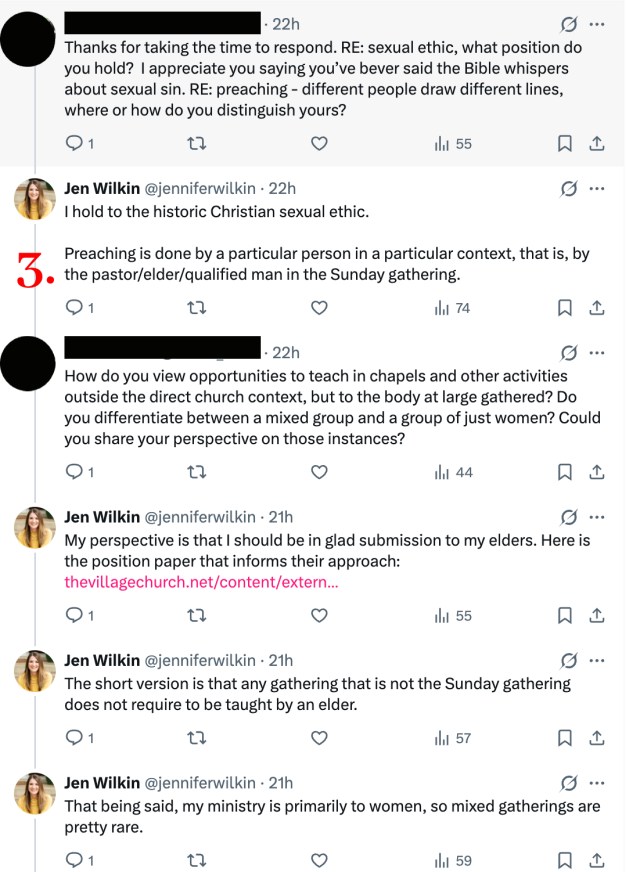The height and width of the screenshot is (872, 640).
Task: Bookmark the 'historic Christian sexual ethic' tweet
Action: point(564,308)
